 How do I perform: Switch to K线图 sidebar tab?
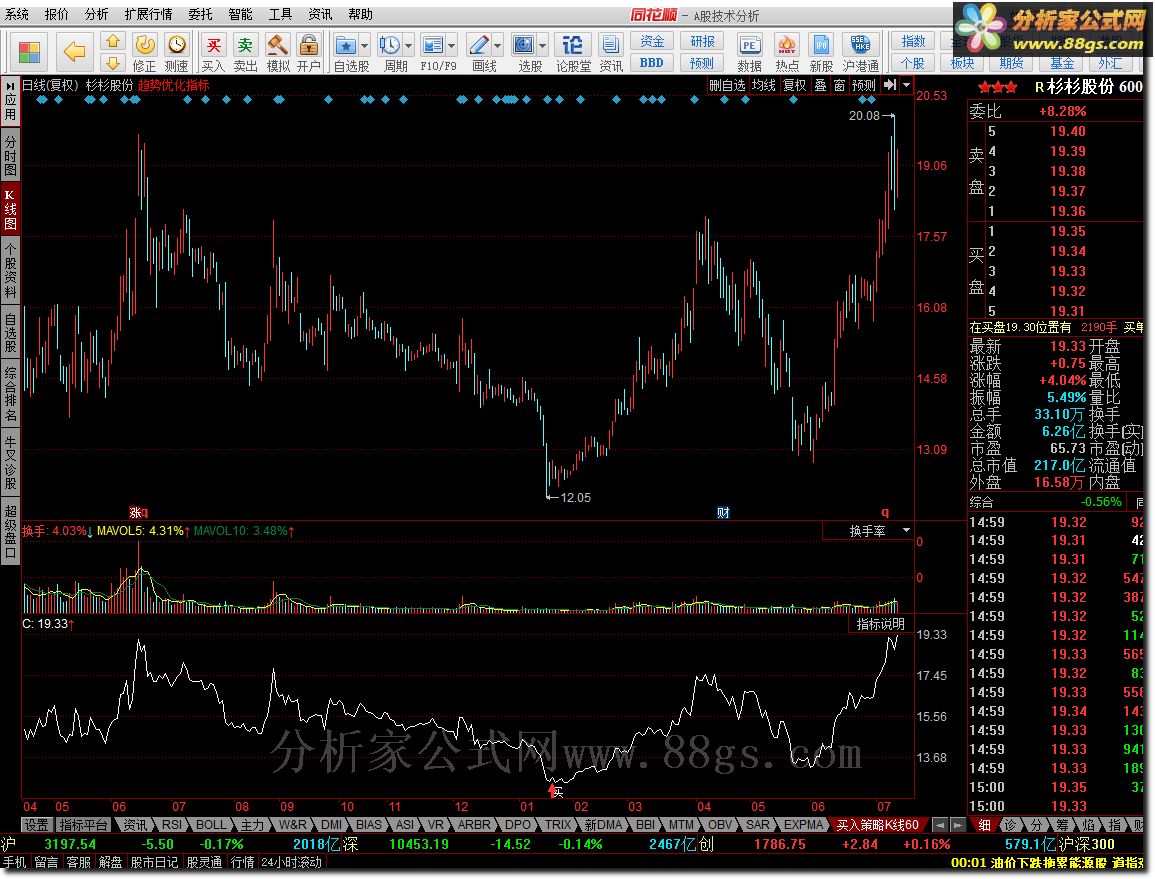pos(10,209)
